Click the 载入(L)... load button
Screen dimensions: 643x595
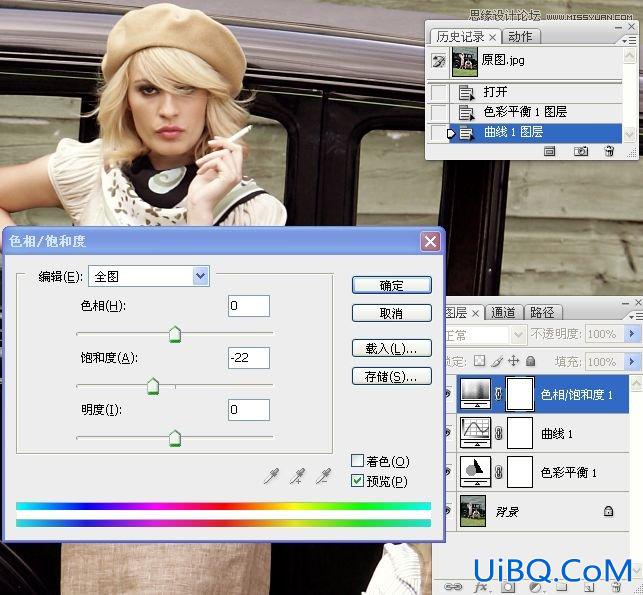click(x=392, y=348)
